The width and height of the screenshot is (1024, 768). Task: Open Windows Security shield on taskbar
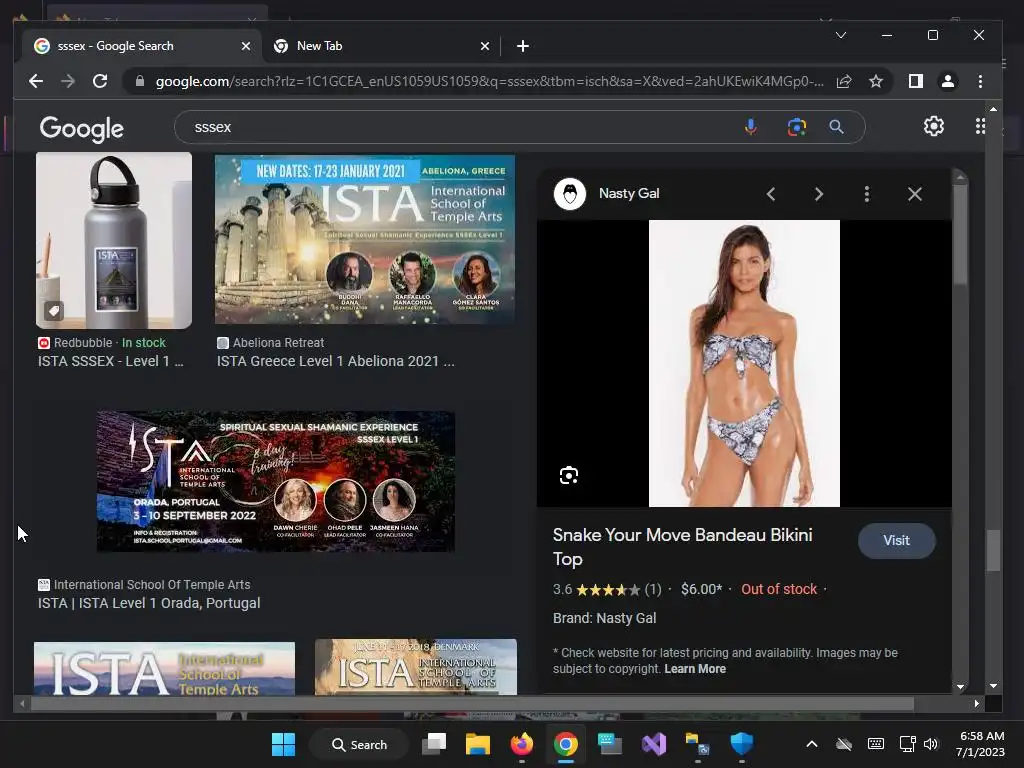(x=742, y=744)
